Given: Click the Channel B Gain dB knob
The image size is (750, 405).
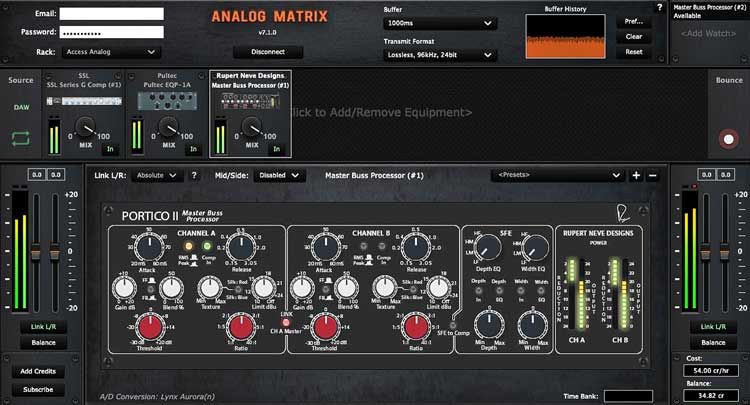Looking at the screenshot, I should tap(301, 288).
